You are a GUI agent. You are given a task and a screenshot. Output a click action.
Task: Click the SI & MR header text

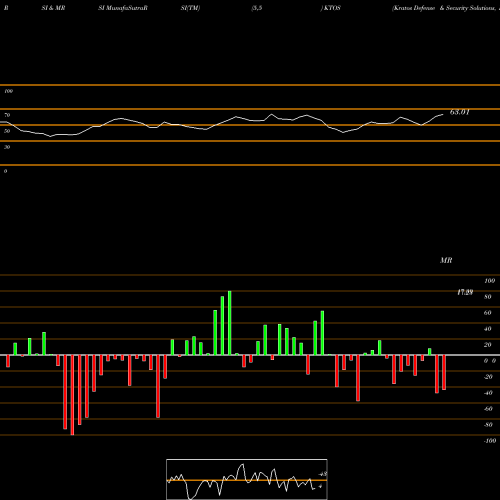coord(53,8)
